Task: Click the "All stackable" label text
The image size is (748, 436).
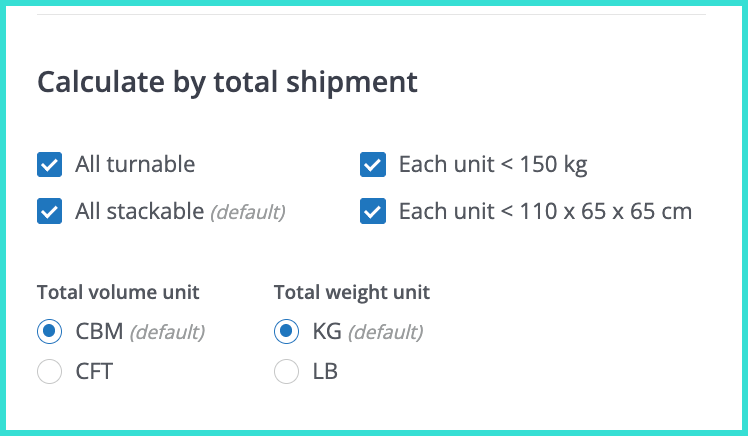Action: (138, 212)
